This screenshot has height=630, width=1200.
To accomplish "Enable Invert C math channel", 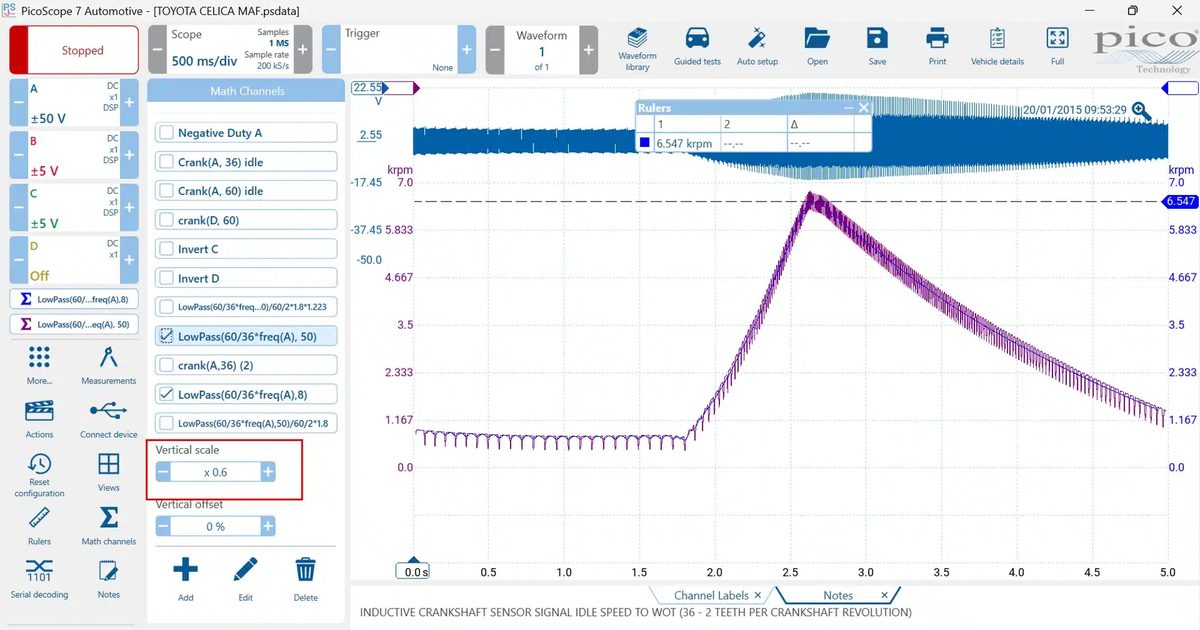I will point(166,249).
